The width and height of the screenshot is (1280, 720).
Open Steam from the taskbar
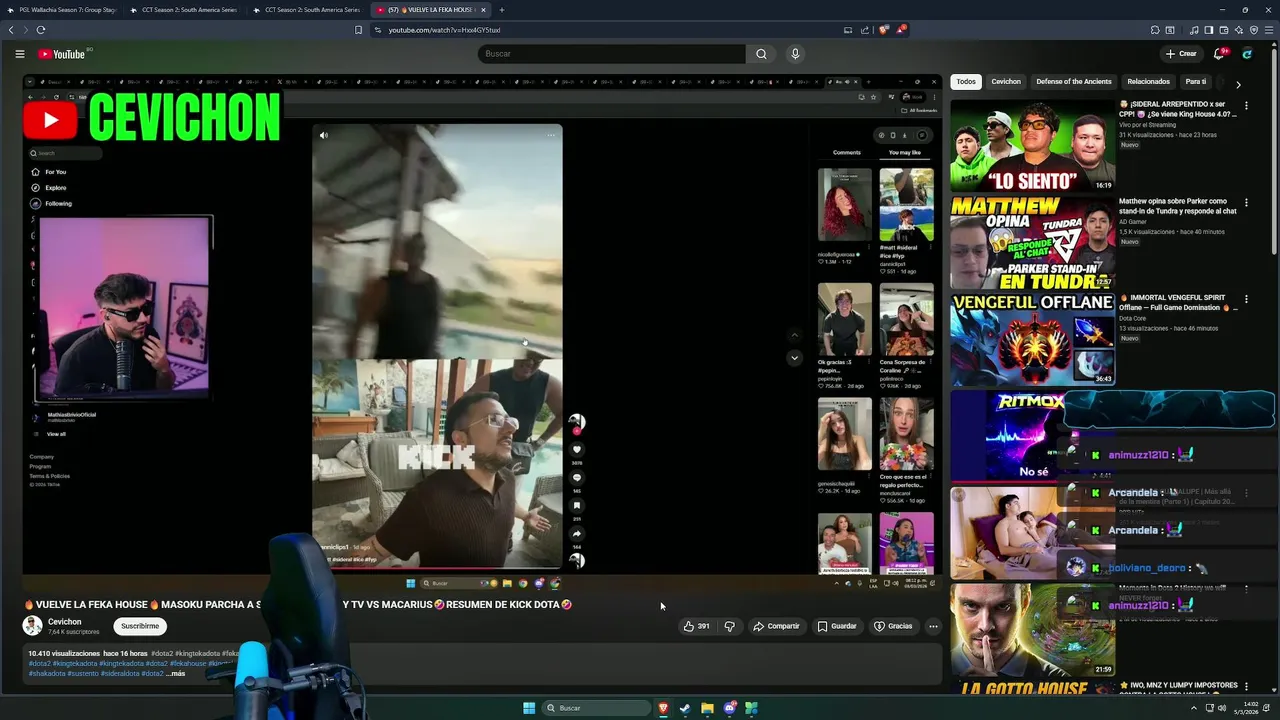click(685, 708)
